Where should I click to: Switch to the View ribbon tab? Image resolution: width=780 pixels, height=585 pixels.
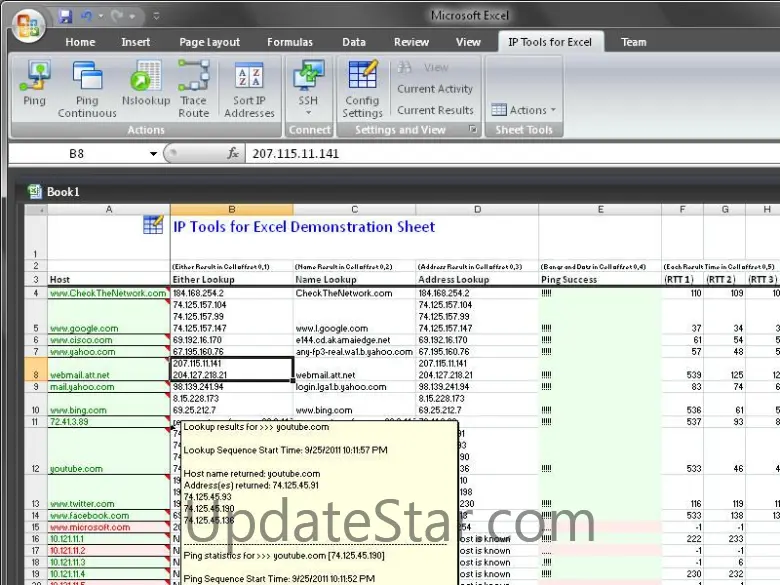(468, 42)
